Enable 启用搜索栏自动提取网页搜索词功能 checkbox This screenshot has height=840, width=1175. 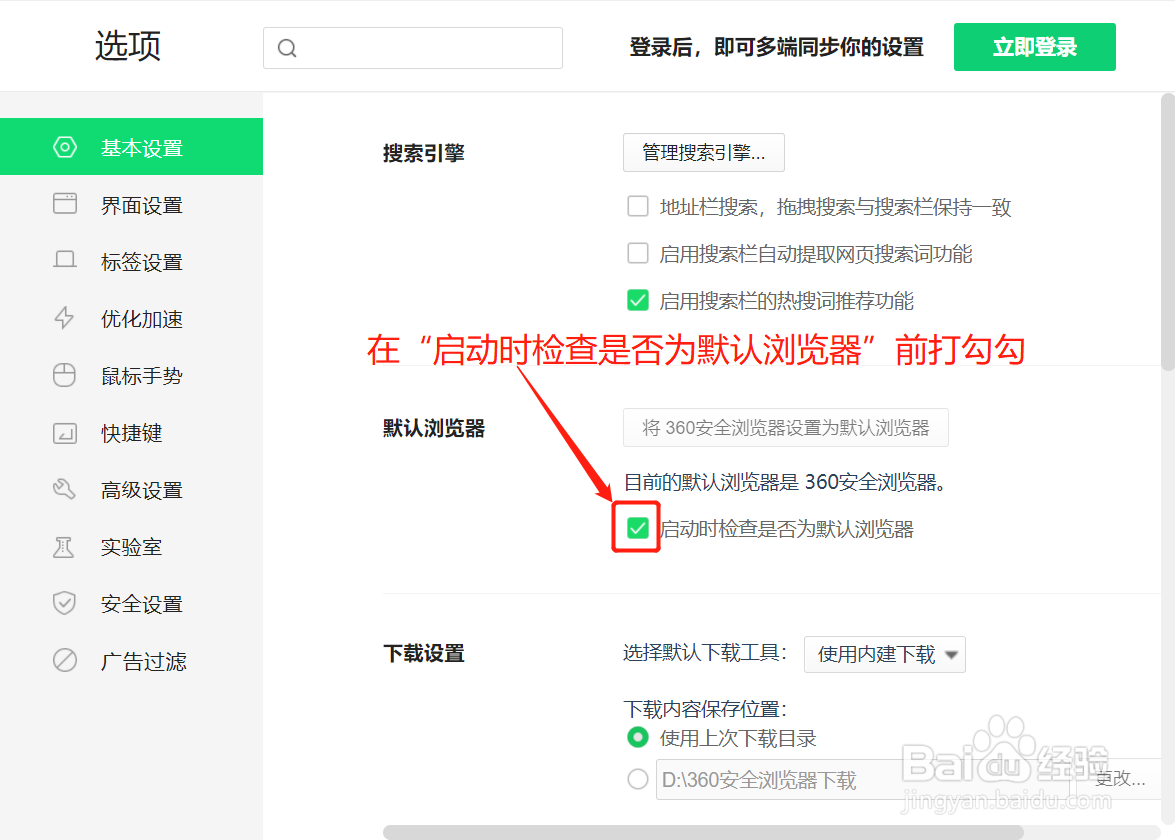(638, 253)
